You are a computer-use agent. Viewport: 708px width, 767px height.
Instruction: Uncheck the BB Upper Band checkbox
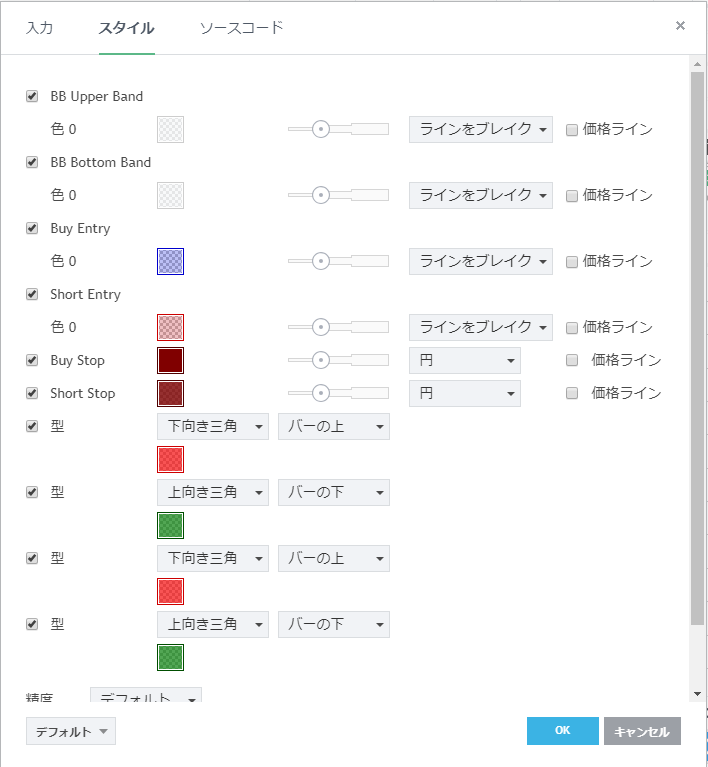(x=32, y=96)
